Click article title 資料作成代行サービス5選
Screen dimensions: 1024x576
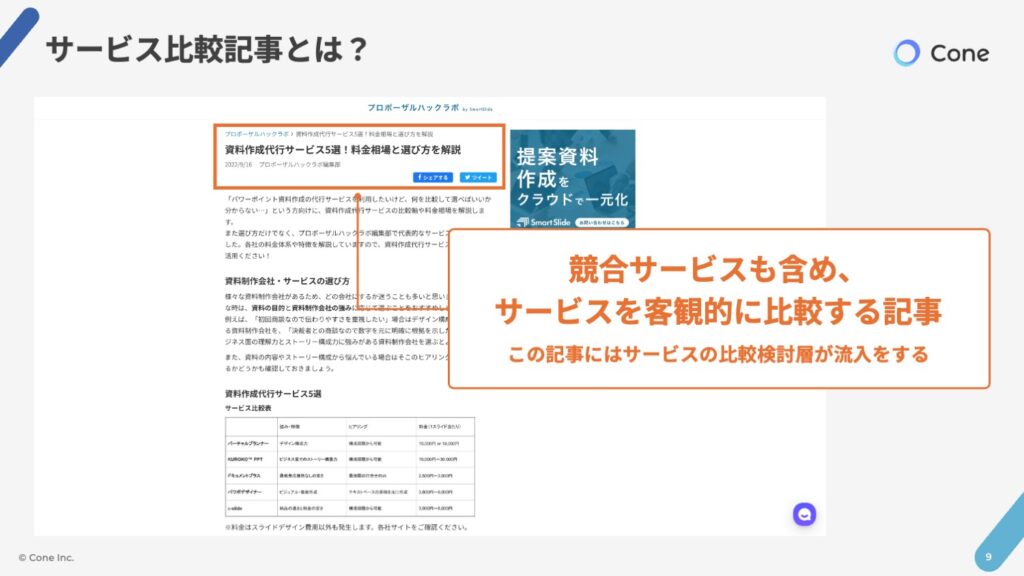pyautogui.click(x=343, y=150)
